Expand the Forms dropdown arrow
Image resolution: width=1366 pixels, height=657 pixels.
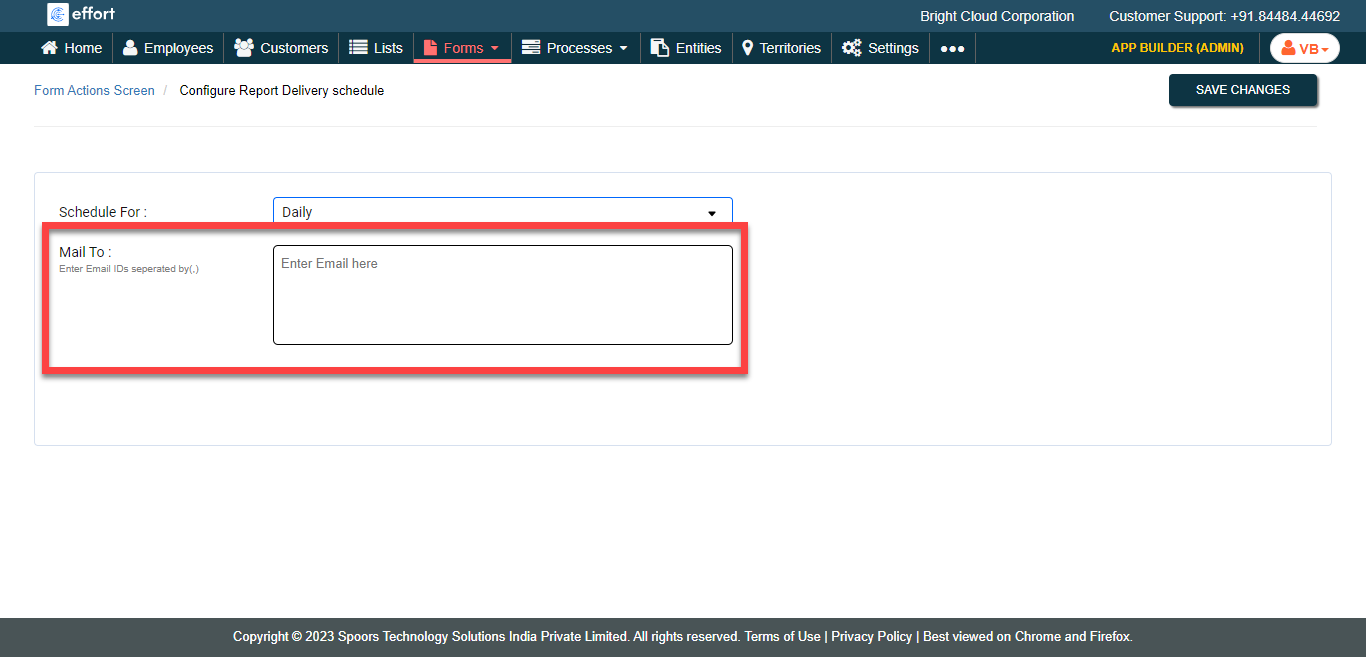click(493, 47)
